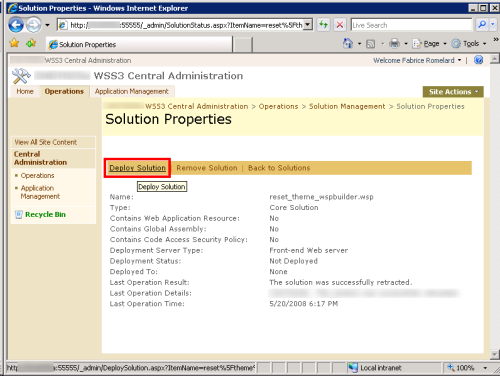Click the red Stop loading icon

(x=340, y=25)
